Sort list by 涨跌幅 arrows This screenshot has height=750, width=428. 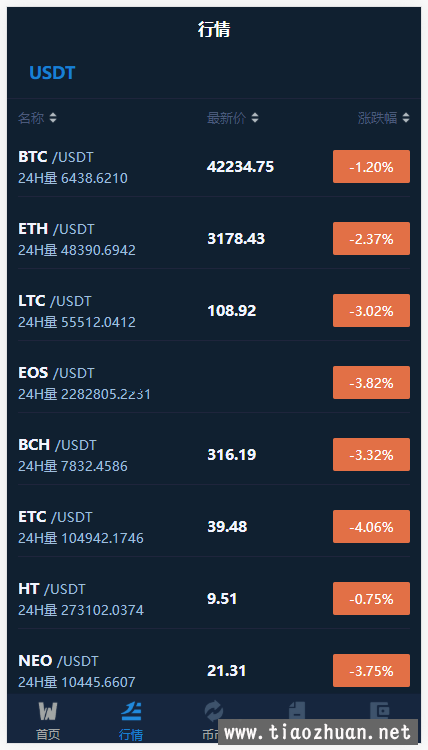coord(406,118)
